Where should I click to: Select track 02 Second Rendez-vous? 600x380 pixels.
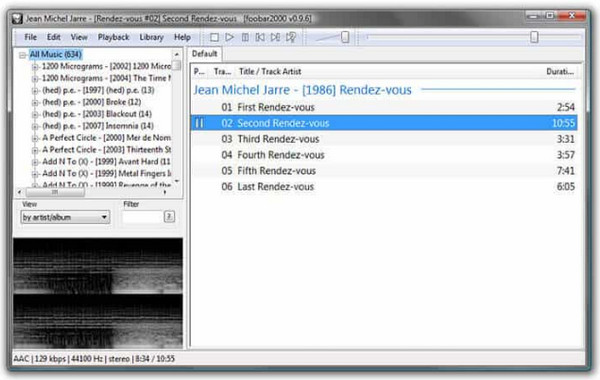(x=384, y=123)
